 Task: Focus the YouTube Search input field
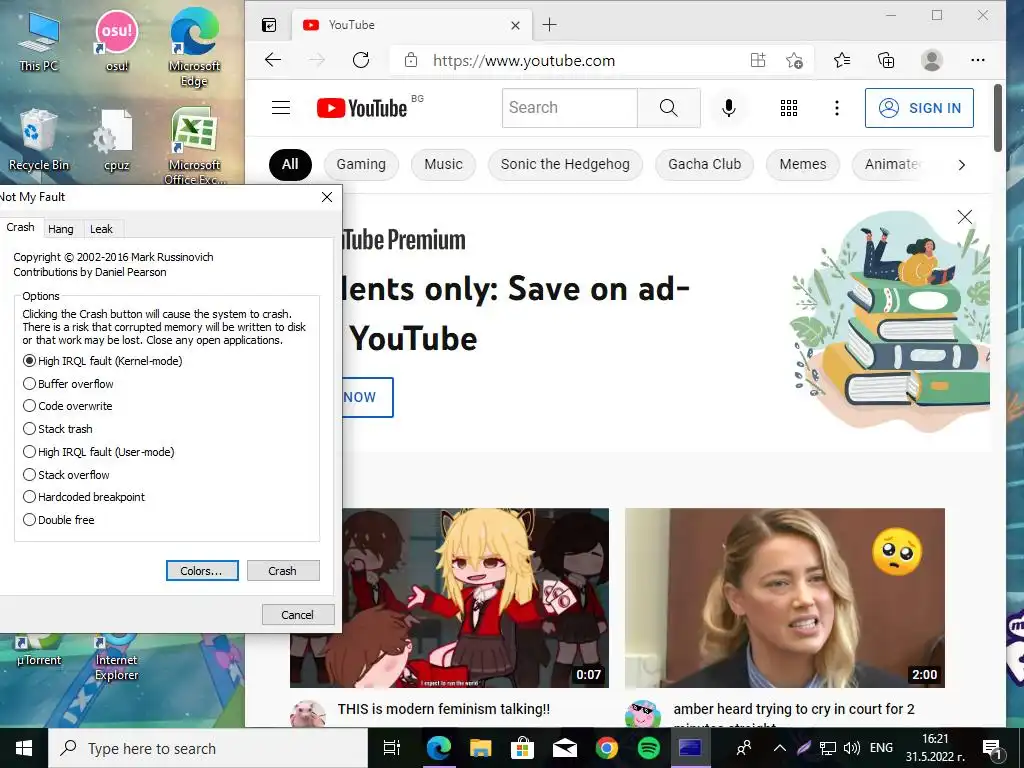pos(569,108)
